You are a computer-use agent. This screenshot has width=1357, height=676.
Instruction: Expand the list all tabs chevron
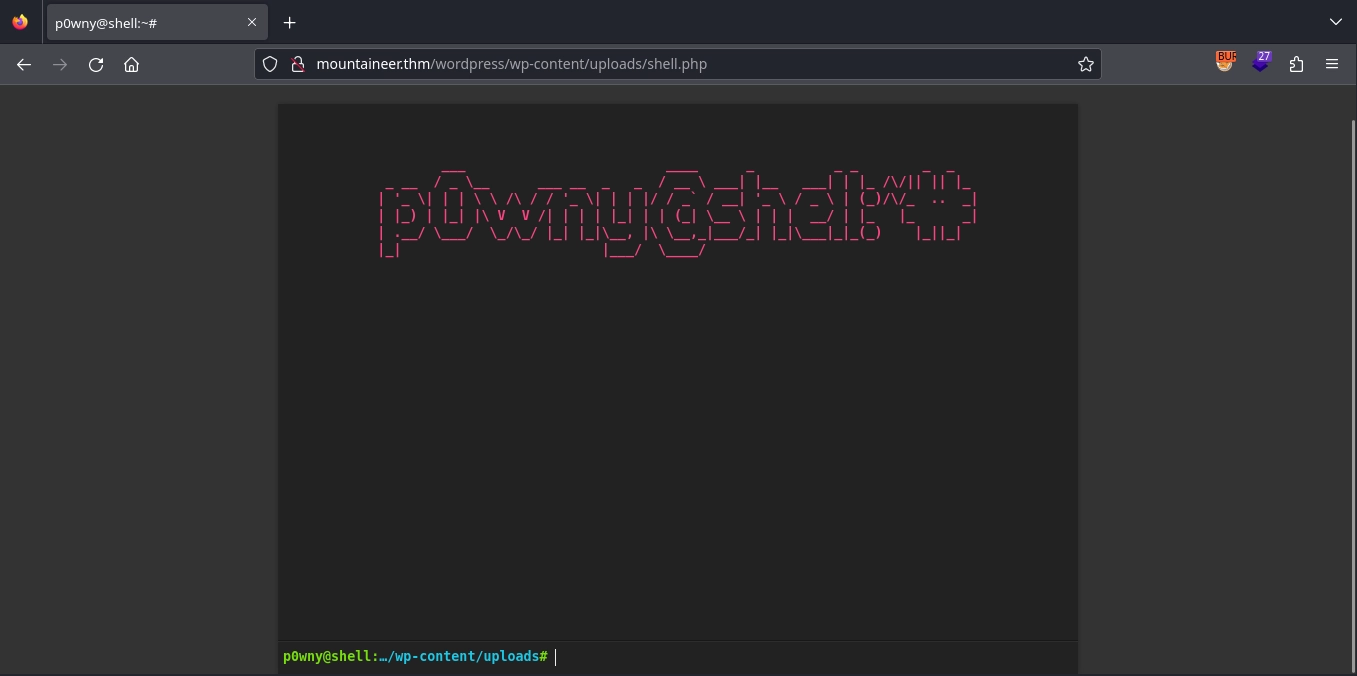pos(1336,22)
